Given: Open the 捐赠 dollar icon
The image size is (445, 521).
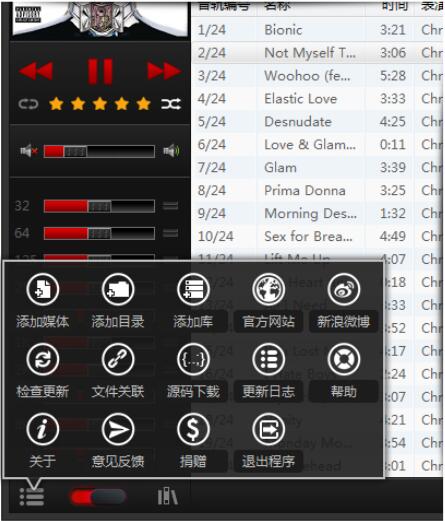Looking at the screenshot, I should point(193,429).
